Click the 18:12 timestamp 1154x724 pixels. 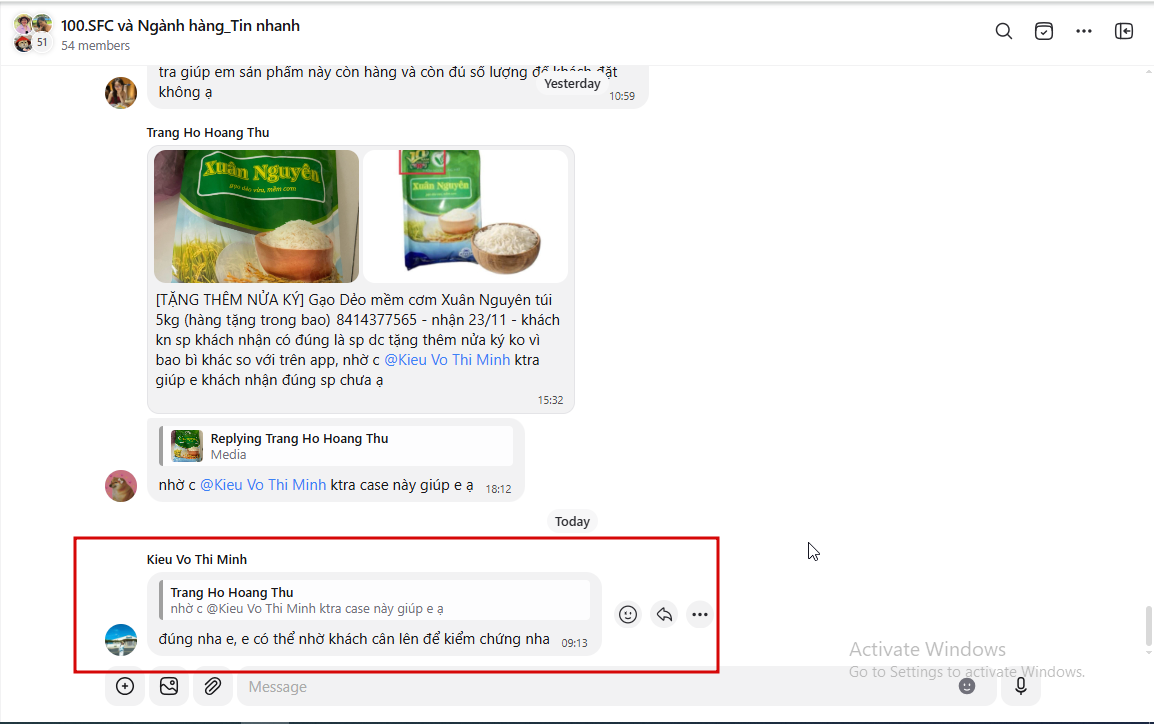(498, 489)
